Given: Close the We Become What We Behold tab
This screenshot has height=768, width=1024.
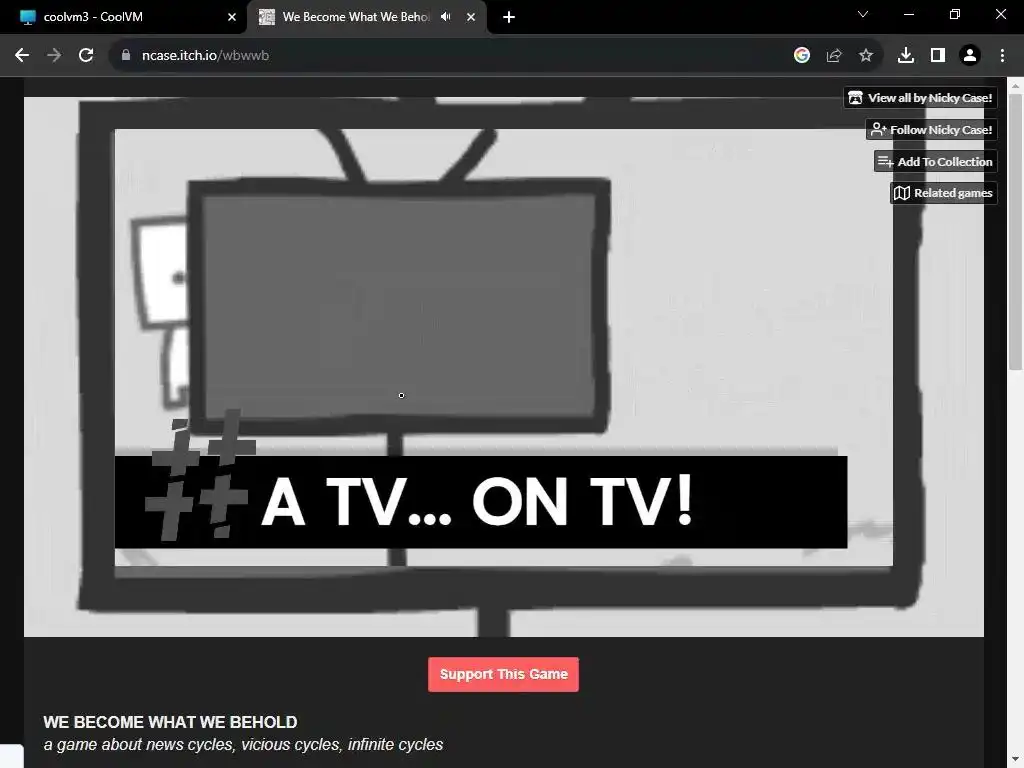Looking at the screenshot, I should (471, 17).
